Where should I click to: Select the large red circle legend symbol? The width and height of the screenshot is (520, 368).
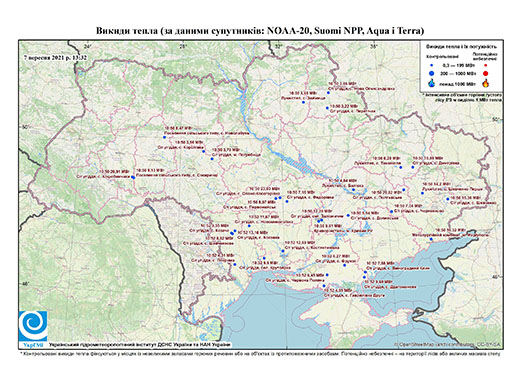[486, 74]
